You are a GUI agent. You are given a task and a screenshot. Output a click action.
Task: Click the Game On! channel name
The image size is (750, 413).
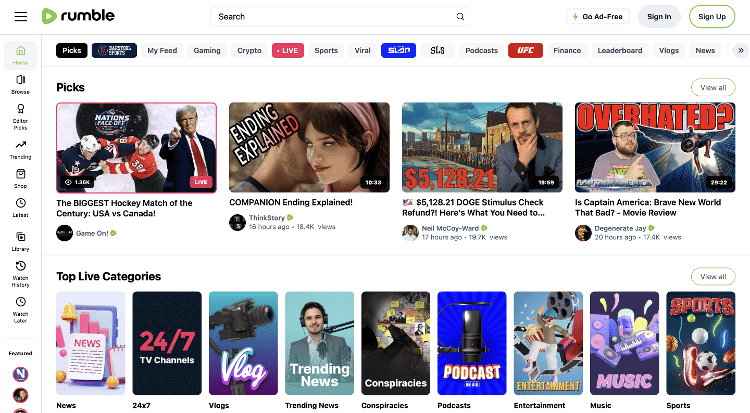92,233
